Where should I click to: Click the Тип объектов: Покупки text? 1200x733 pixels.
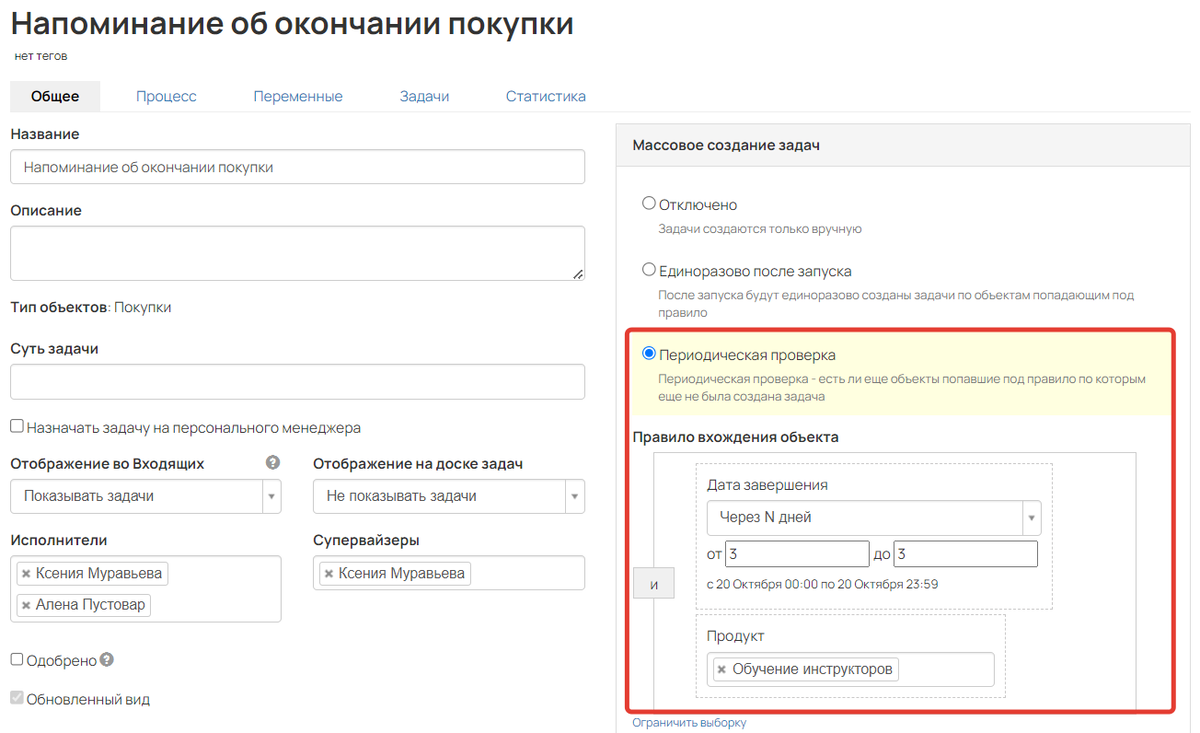(91, 307)
